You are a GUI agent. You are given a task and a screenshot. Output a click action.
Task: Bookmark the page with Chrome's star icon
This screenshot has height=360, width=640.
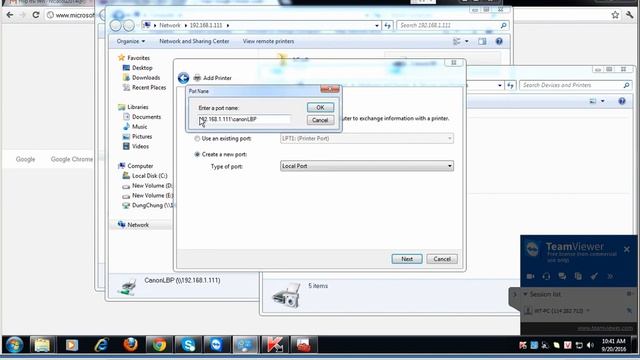click(x=615, y=15)
